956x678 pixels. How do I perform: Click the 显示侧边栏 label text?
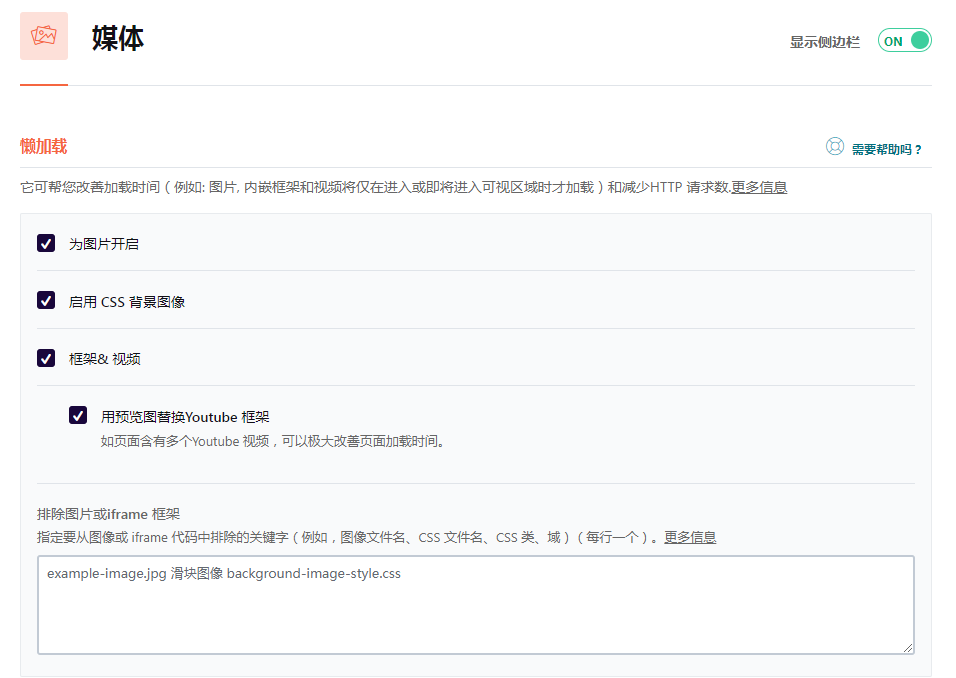point(824,42)
